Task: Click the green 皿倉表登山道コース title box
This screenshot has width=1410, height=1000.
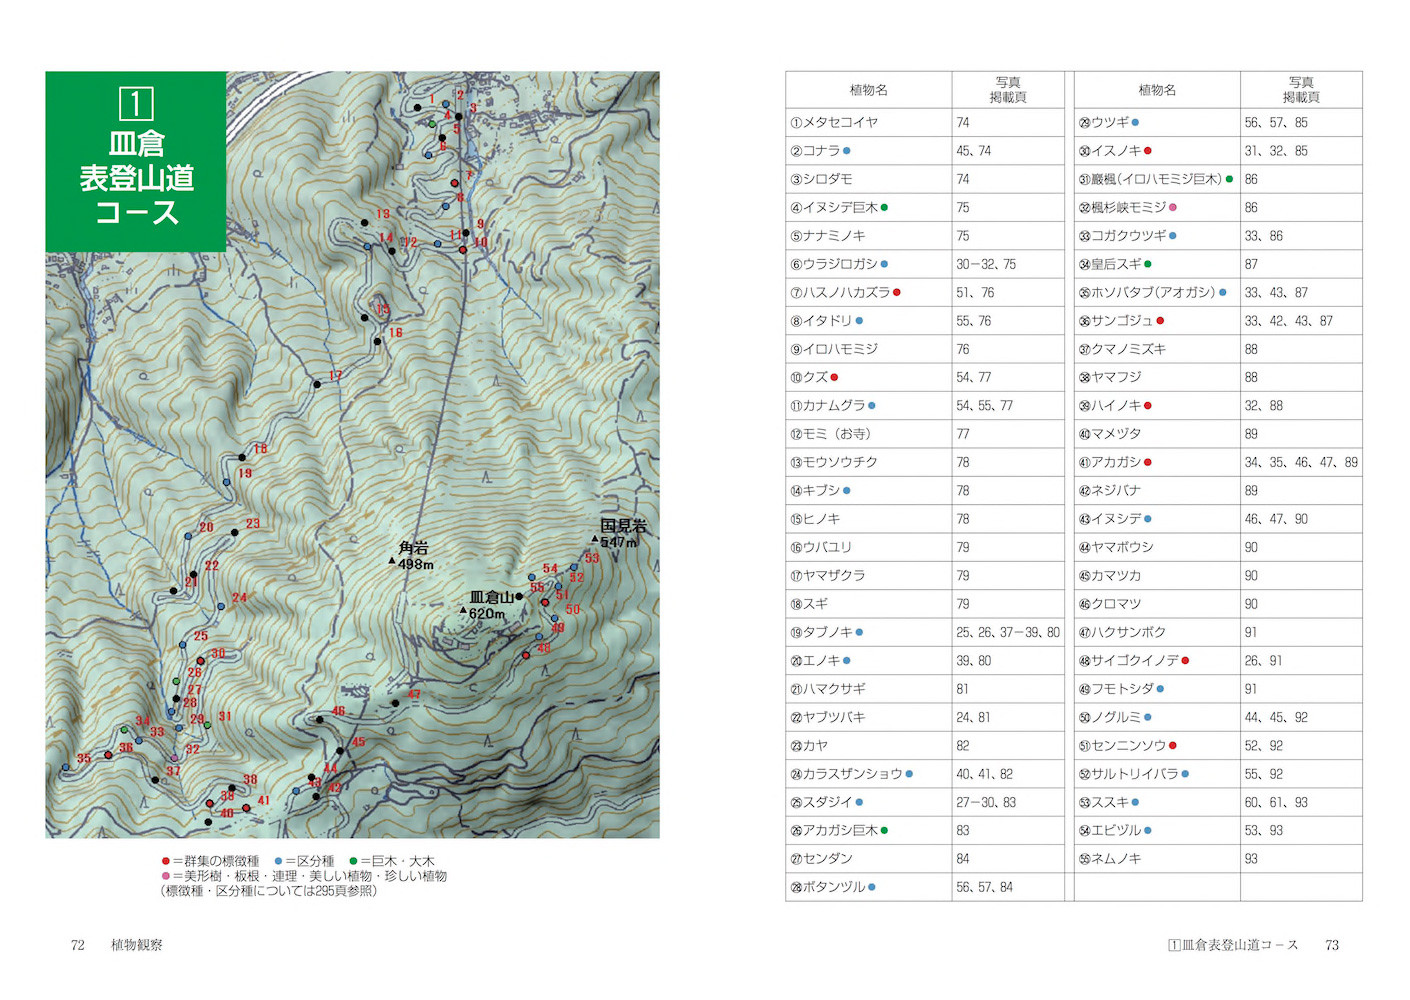Action: [x=136, y=161]
